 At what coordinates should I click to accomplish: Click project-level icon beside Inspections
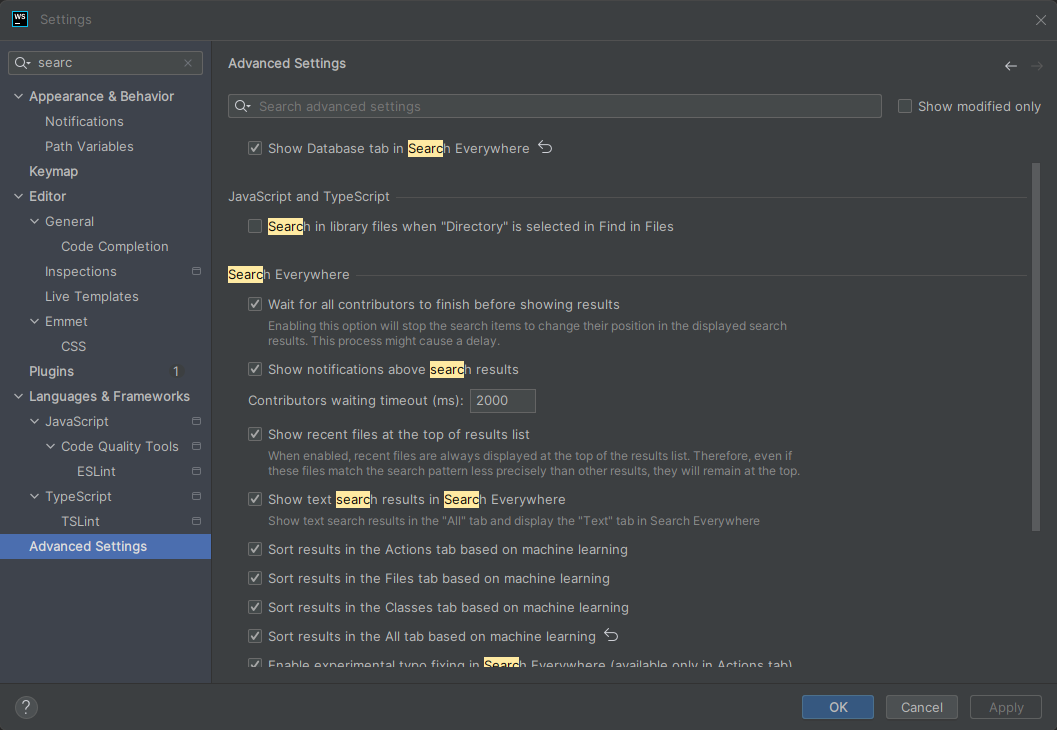tap(196, 272)
